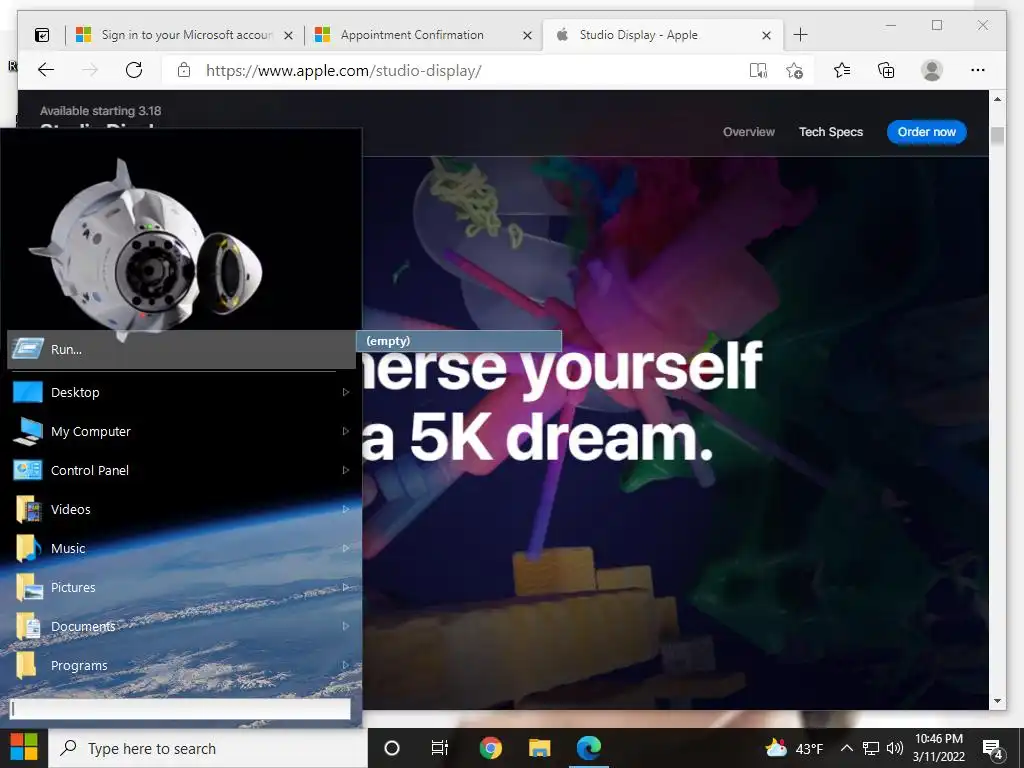Open the Overview link on Apple page

pos(748,132)
